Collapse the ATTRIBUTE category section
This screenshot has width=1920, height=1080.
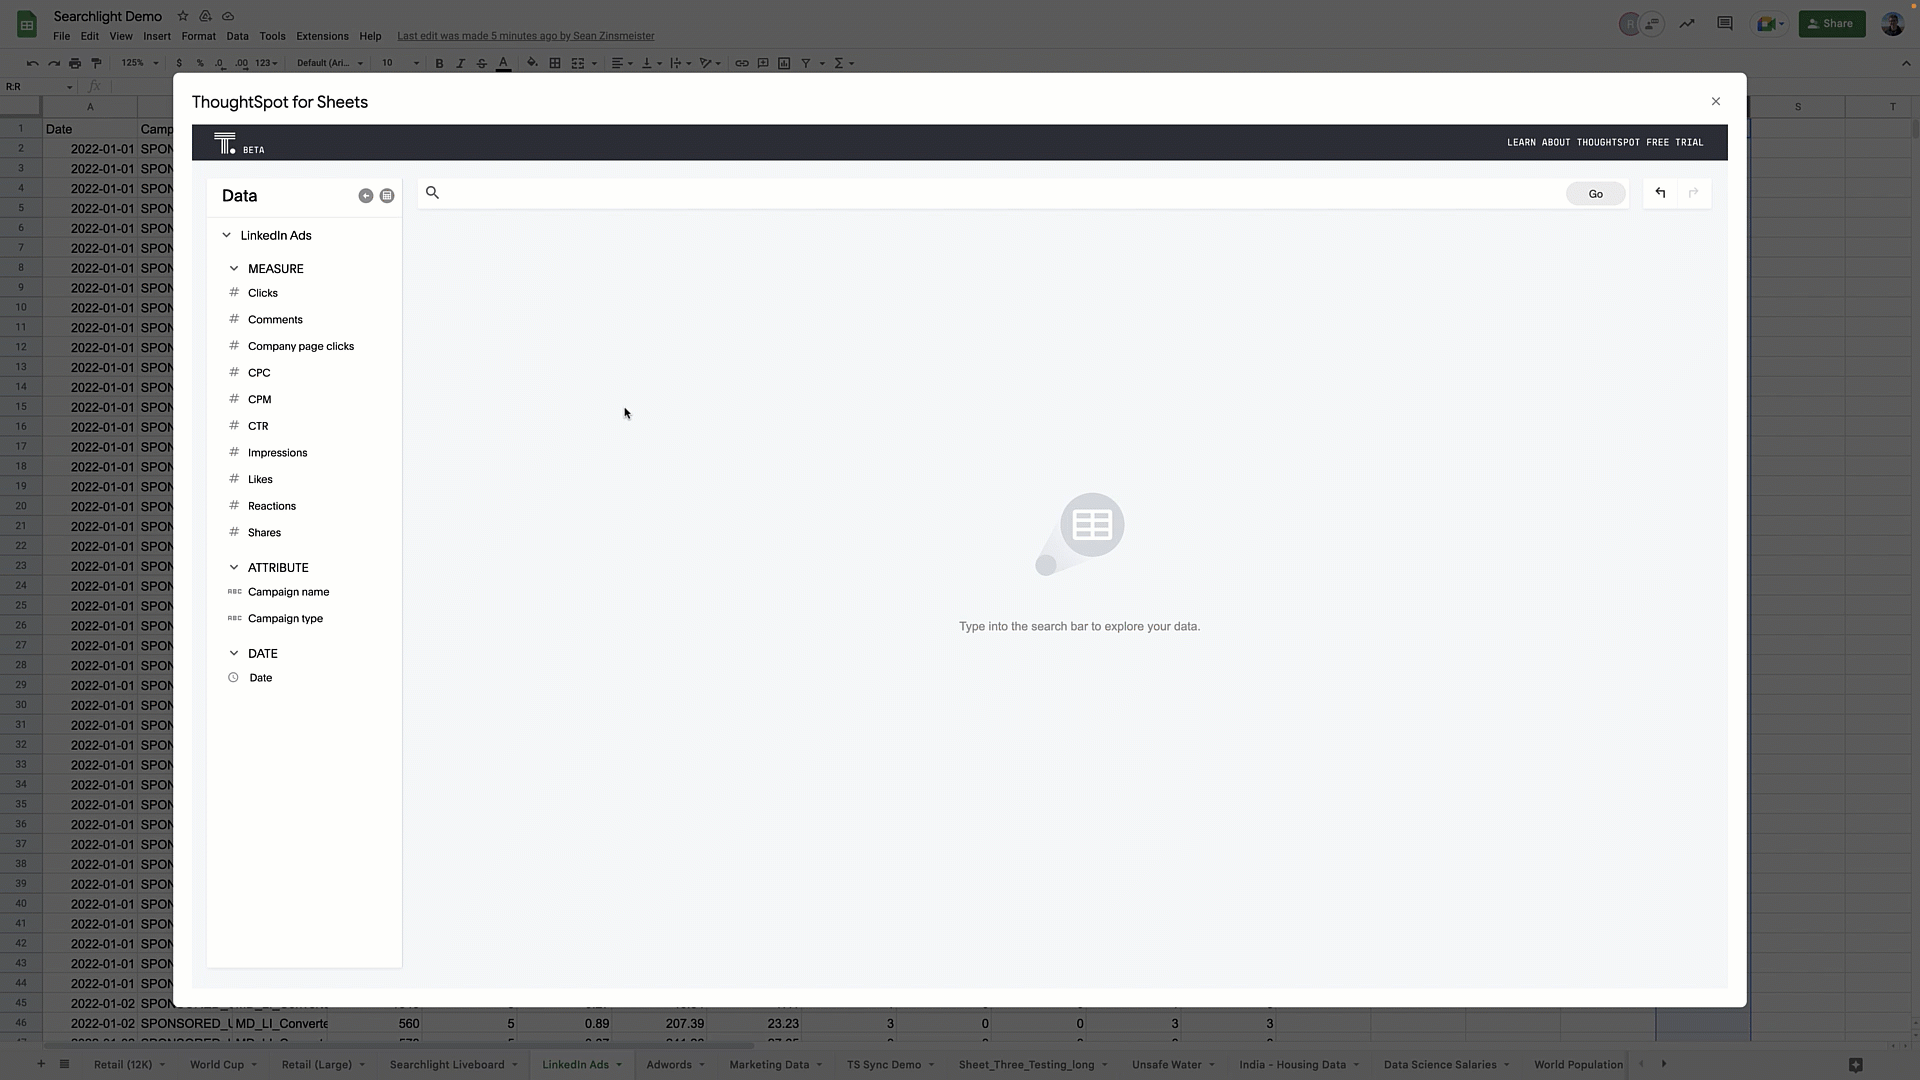233,566
